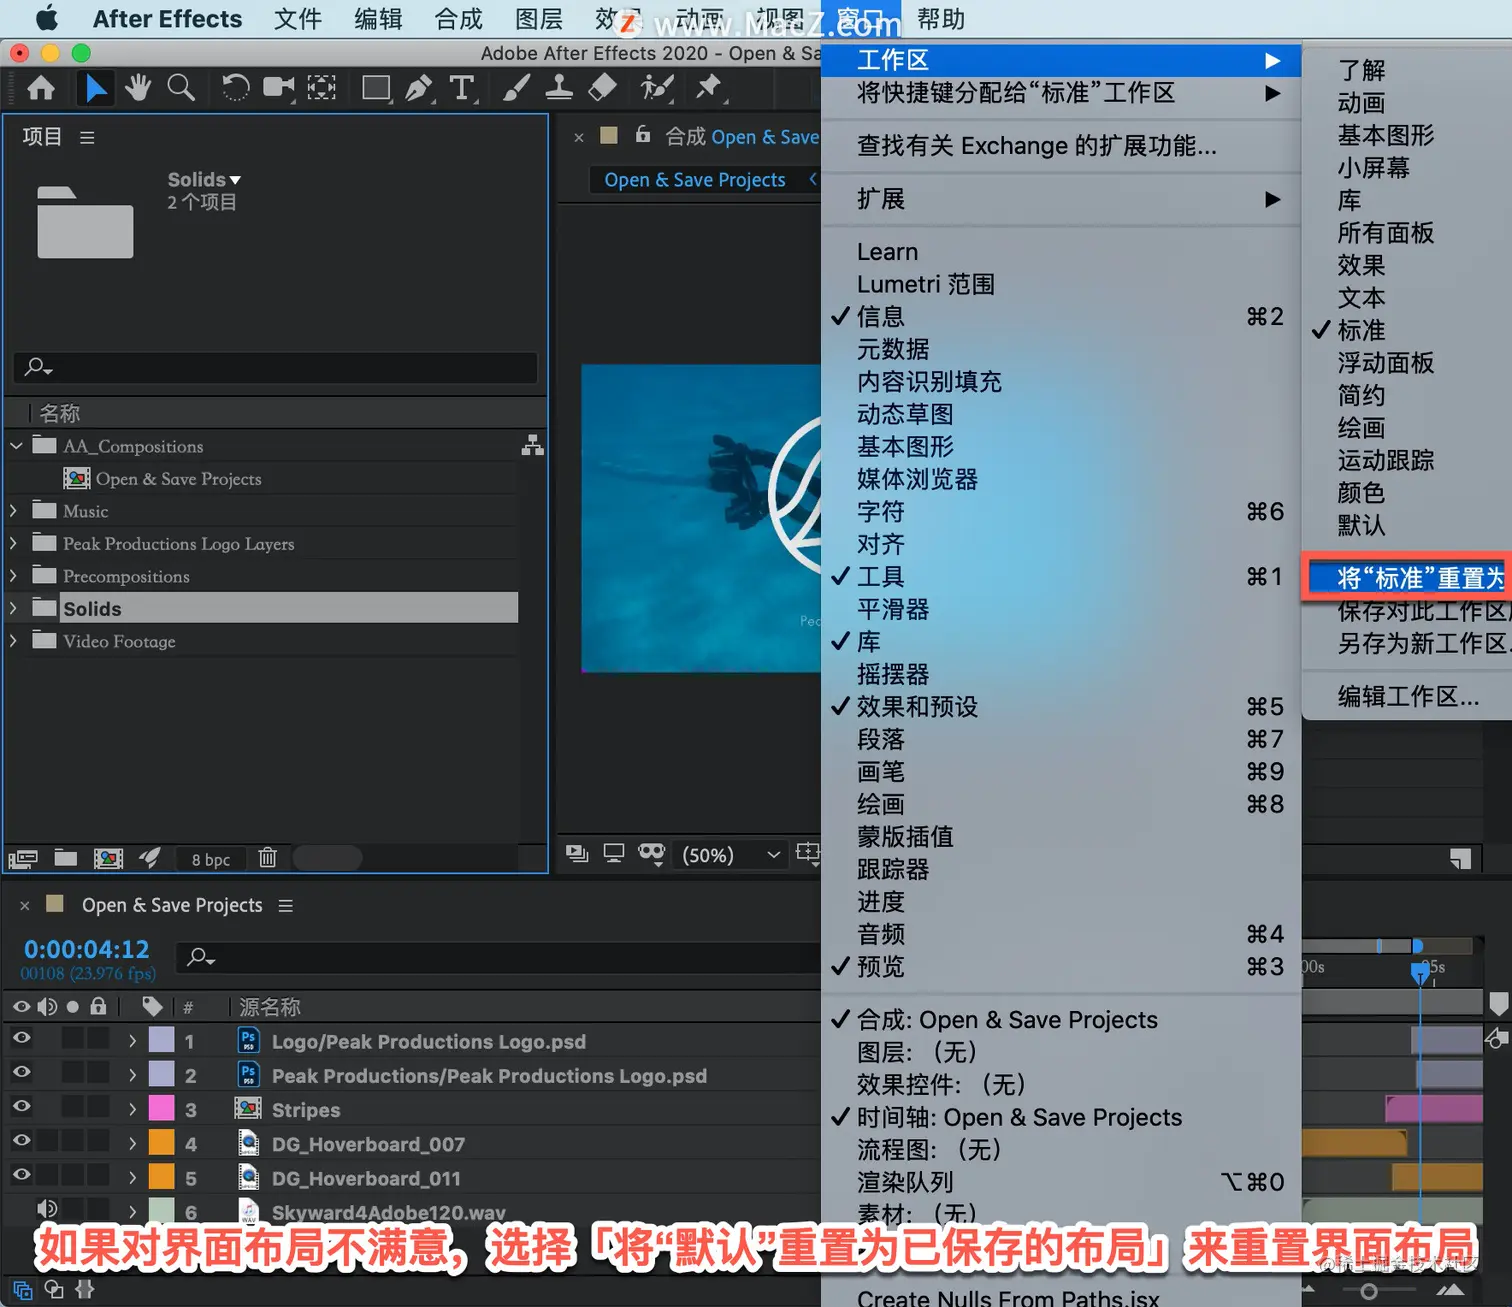Screen dimensions: 1512x1307
Task: Choose 将"标准"重置为已保存的布局 menu item
Action: coord(1409,578)
